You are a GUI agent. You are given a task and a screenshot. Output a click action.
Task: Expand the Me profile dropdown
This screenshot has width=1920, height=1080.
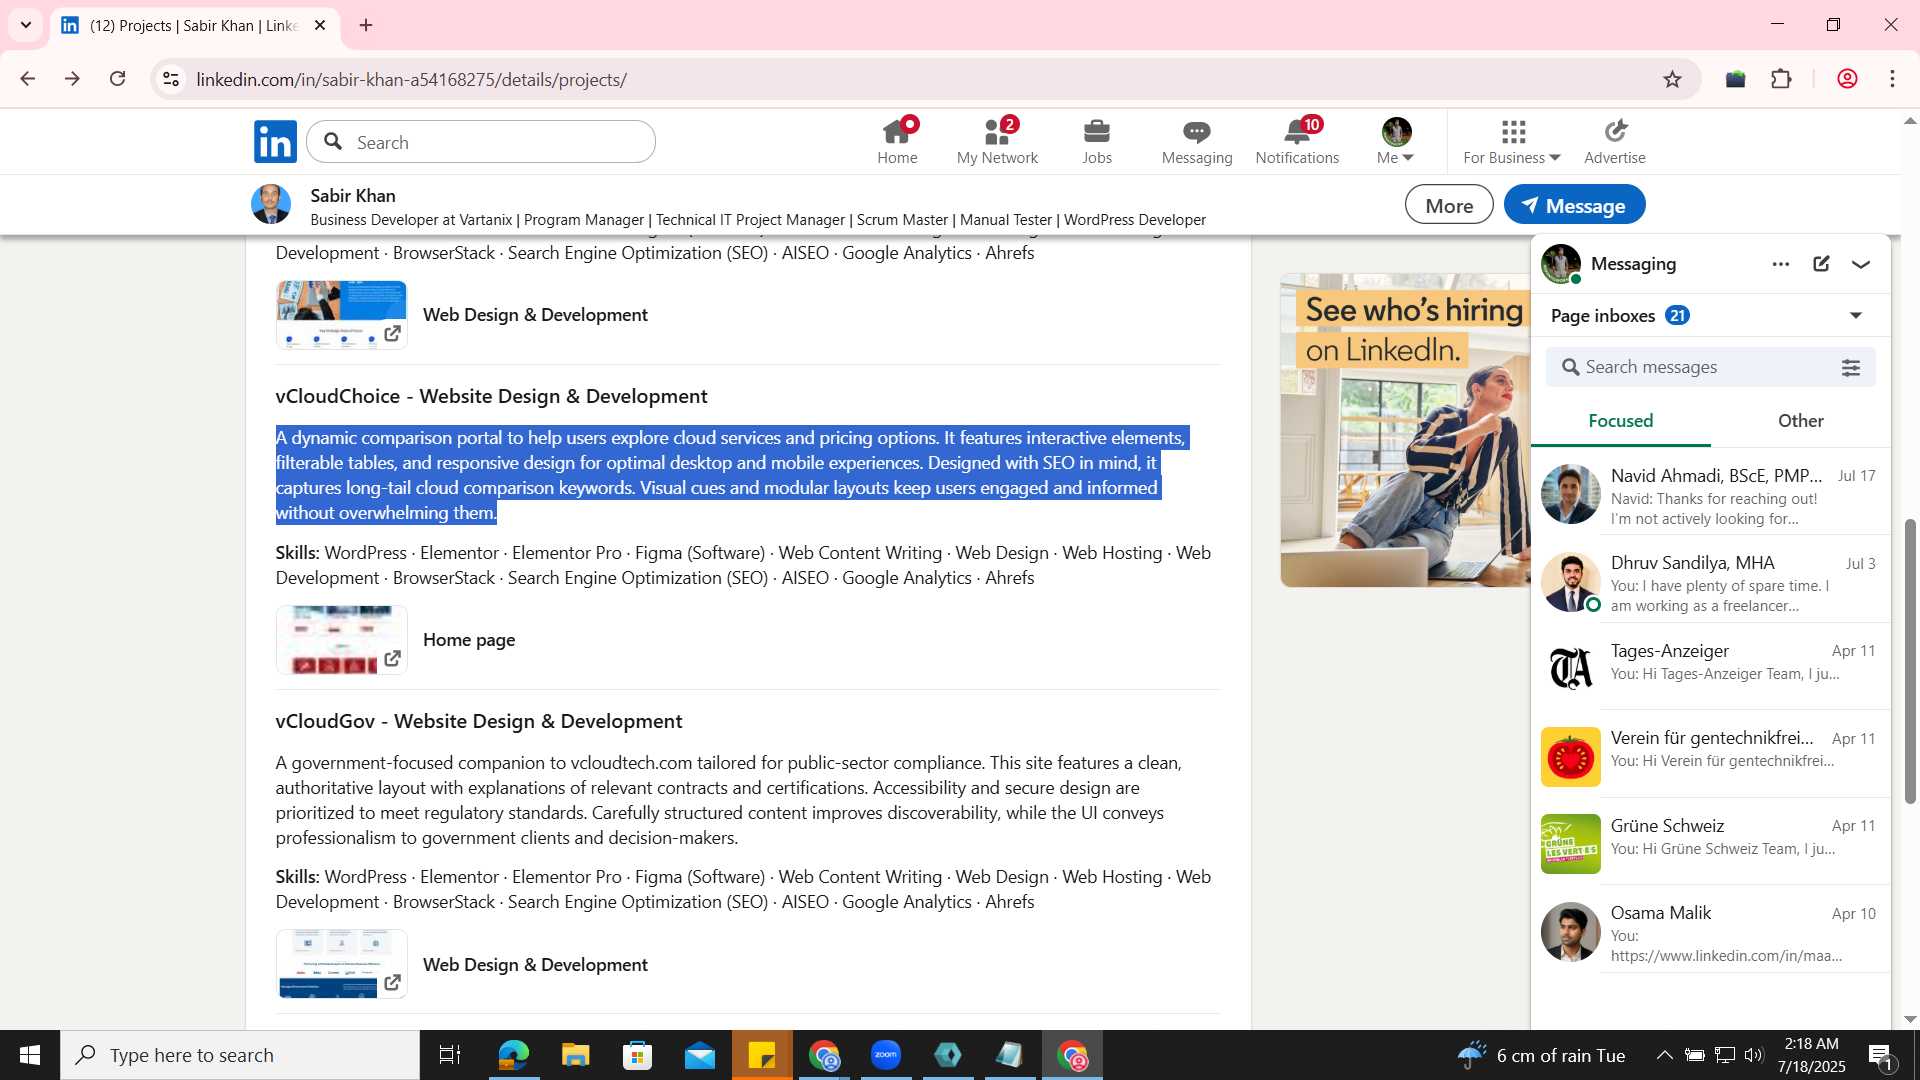(x=1396, y=141)
